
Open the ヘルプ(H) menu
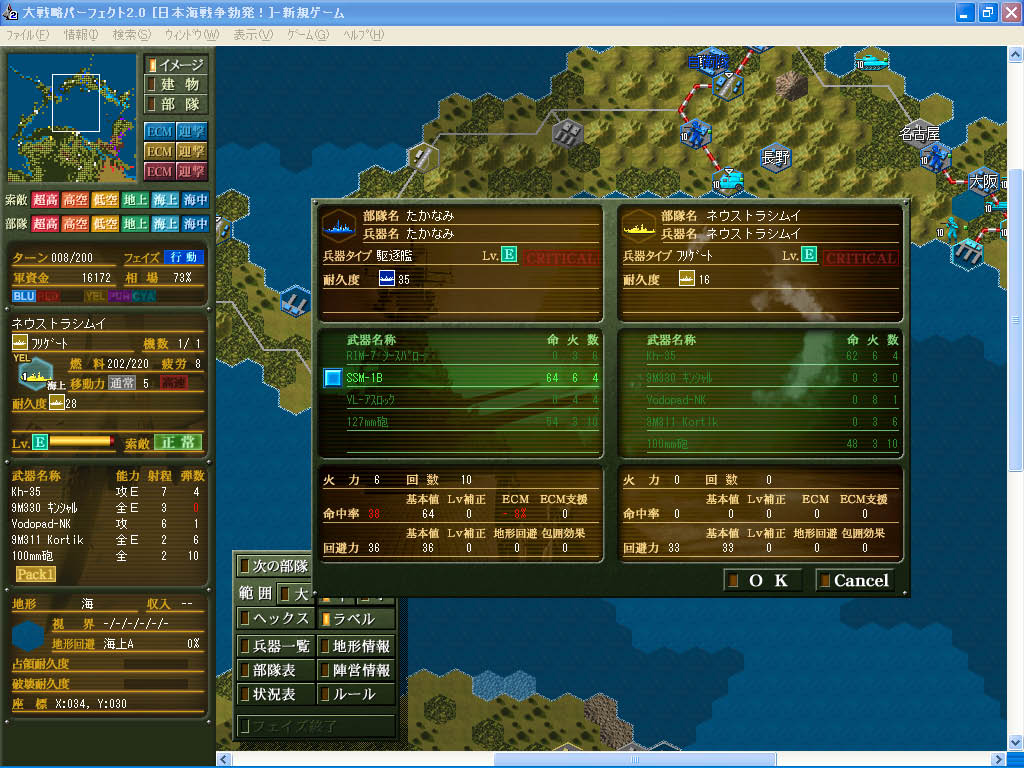[x=363, y=35]
